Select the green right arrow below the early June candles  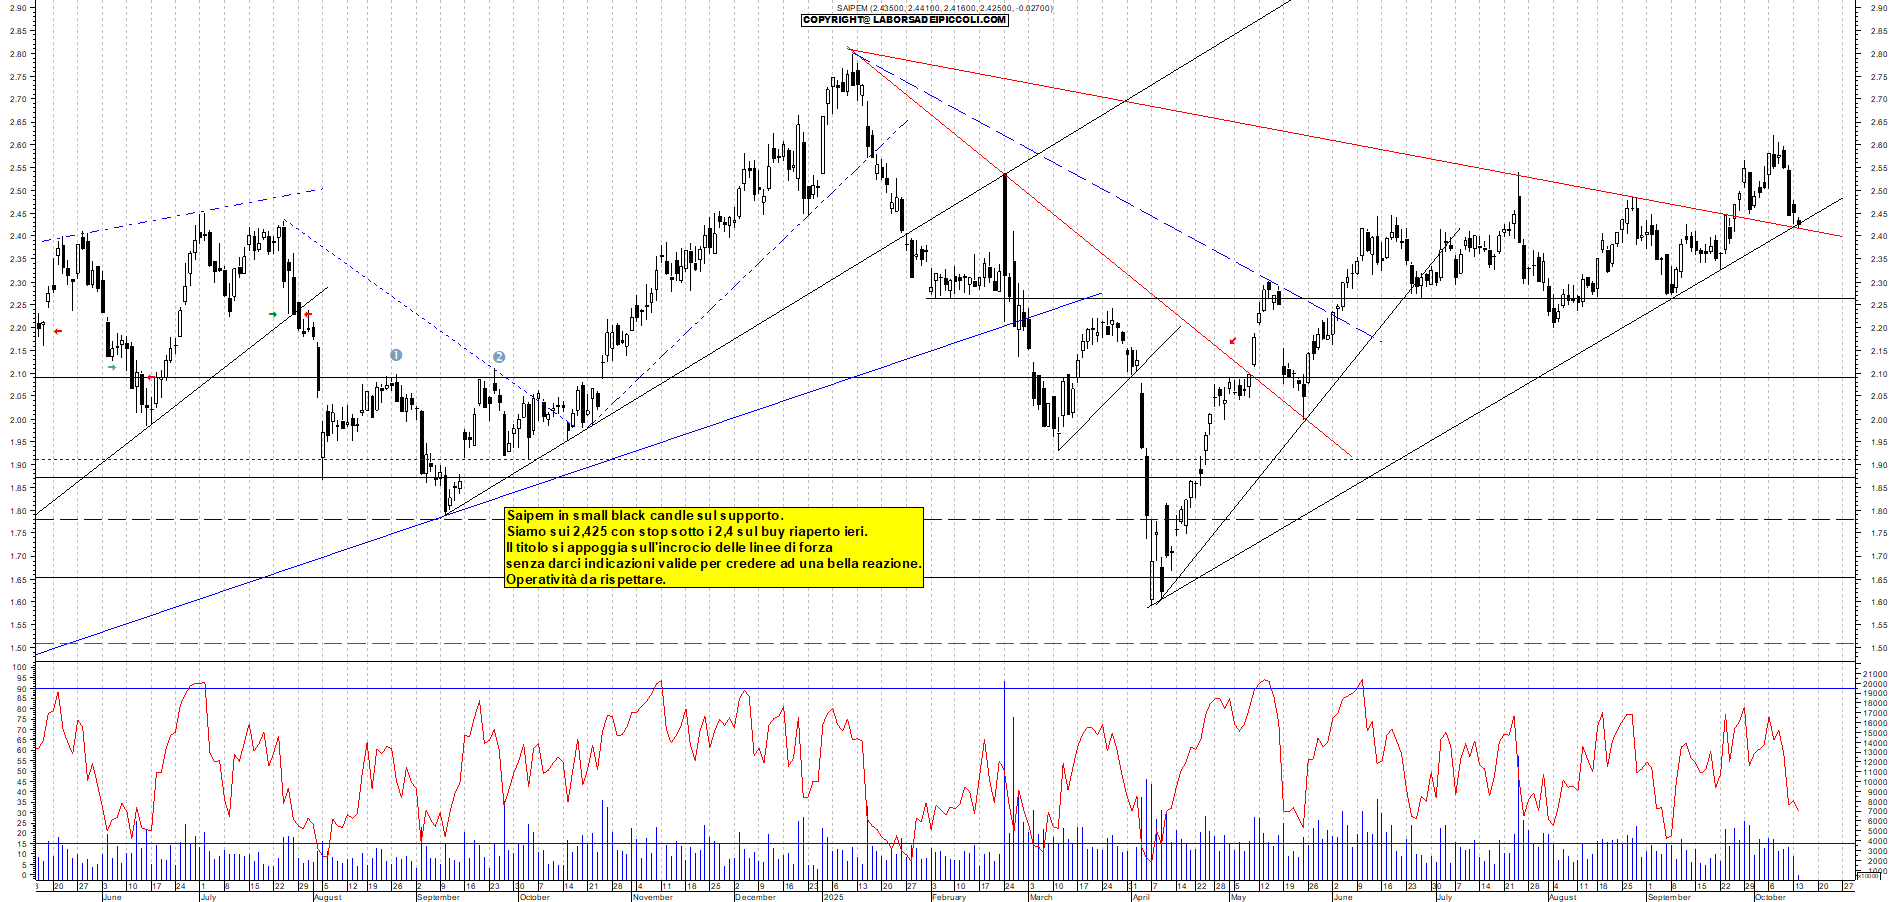pyautogui.click(x=112, y=367)
